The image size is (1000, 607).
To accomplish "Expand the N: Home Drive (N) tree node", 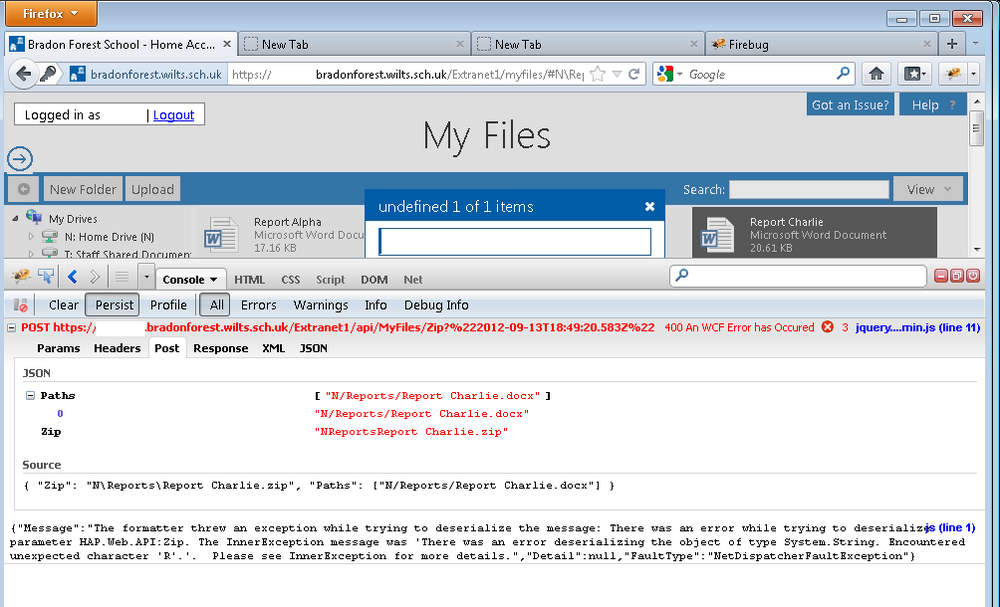I will pos(31,237).
